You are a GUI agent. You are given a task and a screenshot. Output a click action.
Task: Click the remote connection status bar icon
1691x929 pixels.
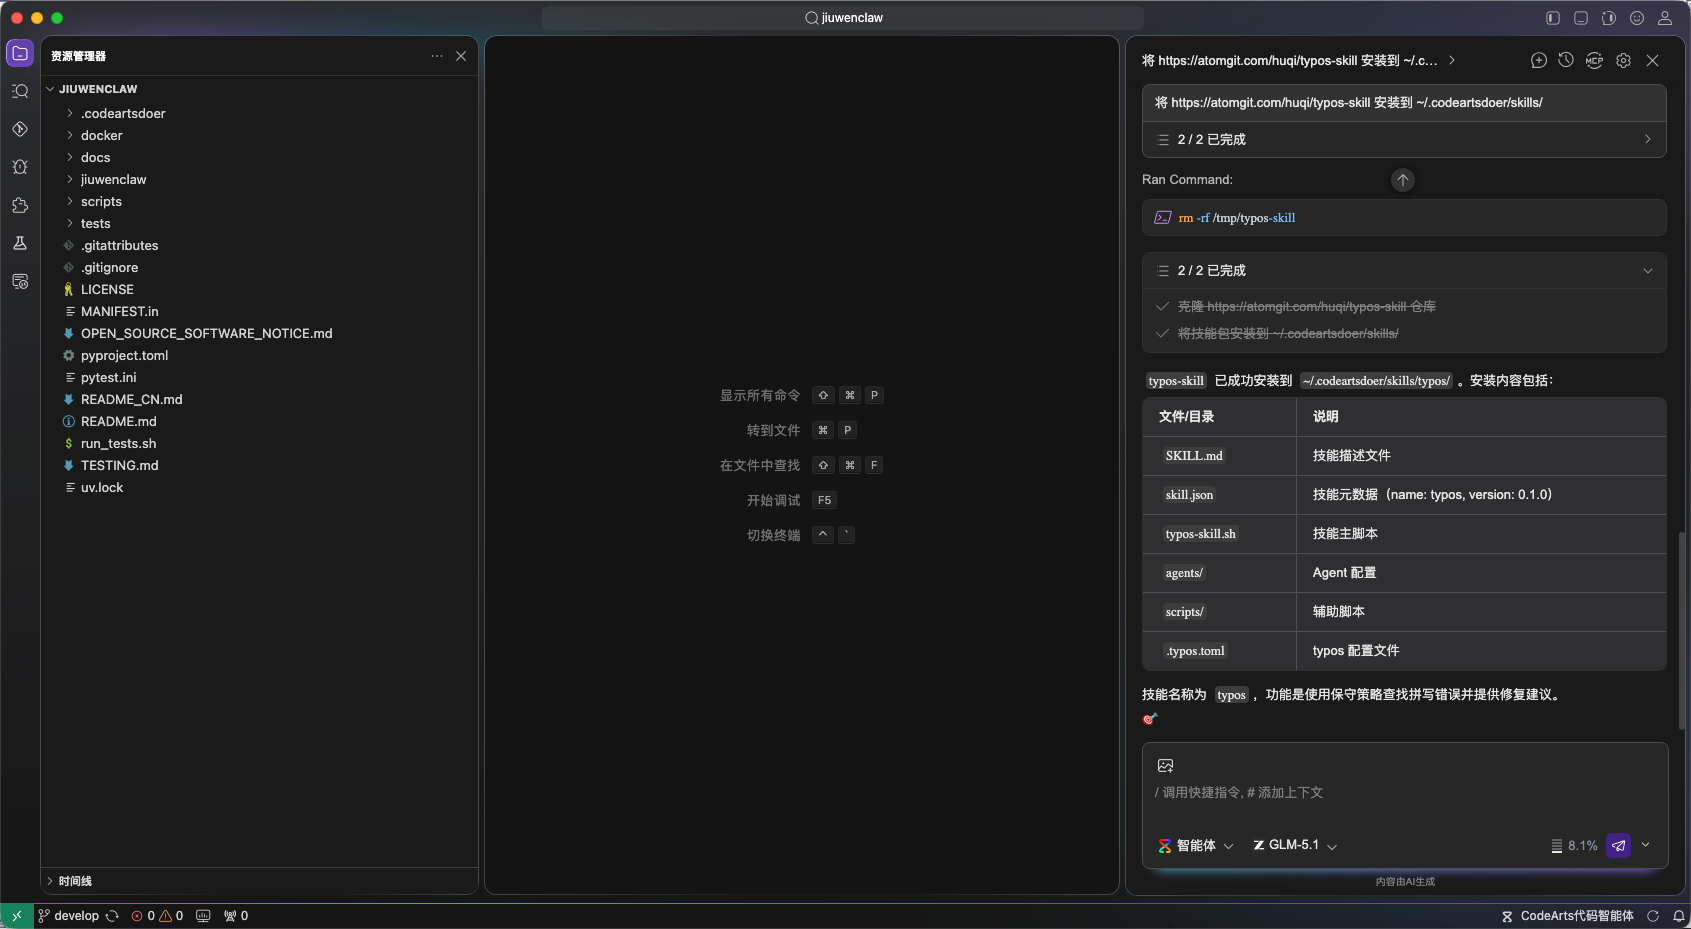coord(17,916)
